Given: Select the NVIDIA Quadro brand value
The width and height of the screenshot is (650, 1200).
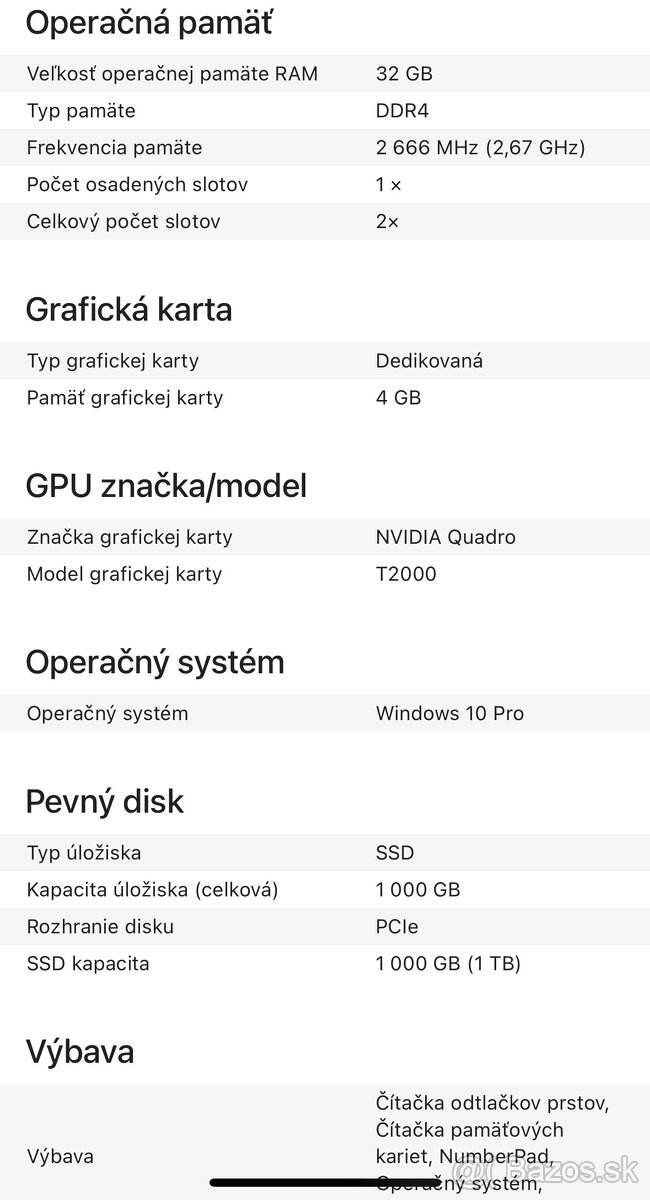Looking at the screenshot, I should [445, 537].
